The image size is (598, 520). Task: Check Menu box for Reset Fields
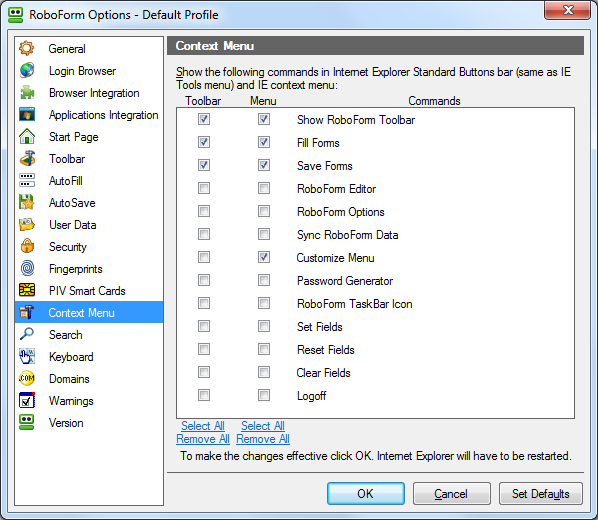(264, 349)
